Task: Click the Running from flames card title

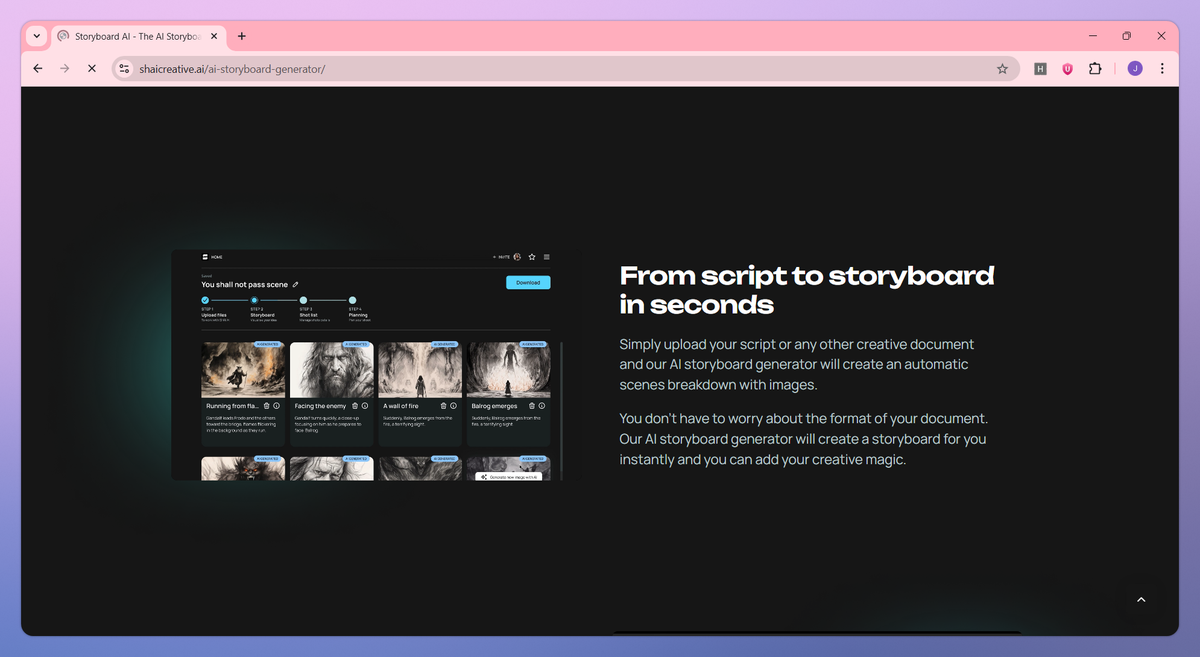Action: click(233, 406)
